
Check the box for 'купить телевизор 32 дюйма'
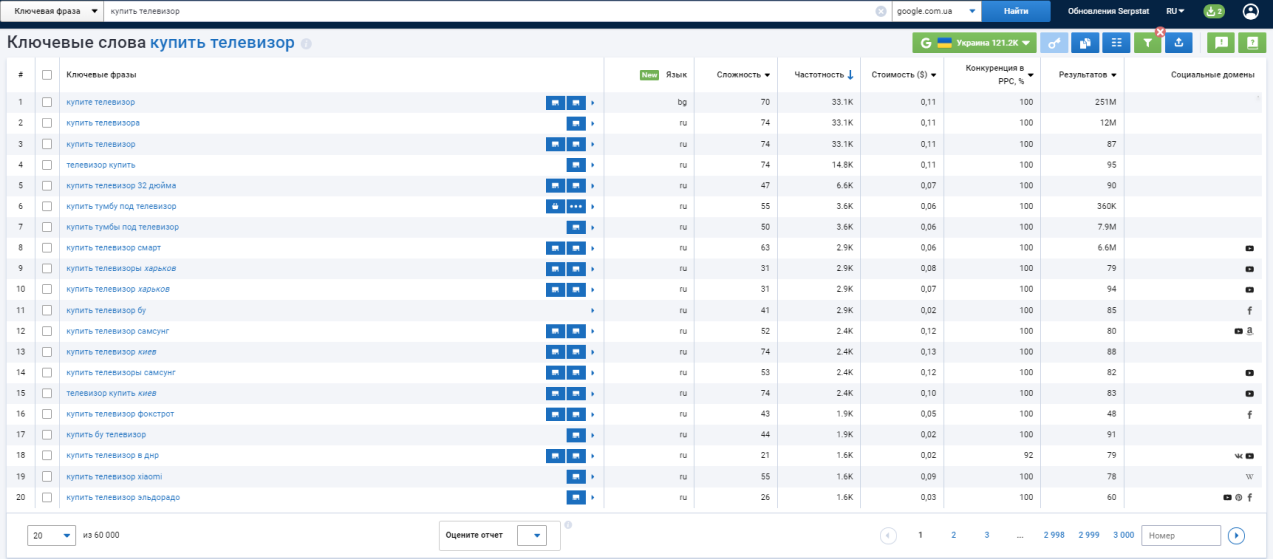tap(47, 186)
